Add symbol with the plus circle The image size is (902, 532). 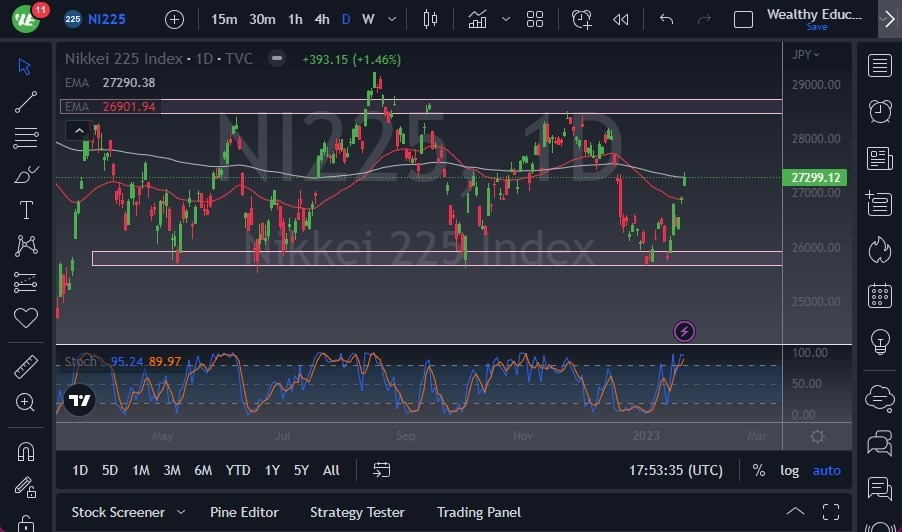click(174, 19)
